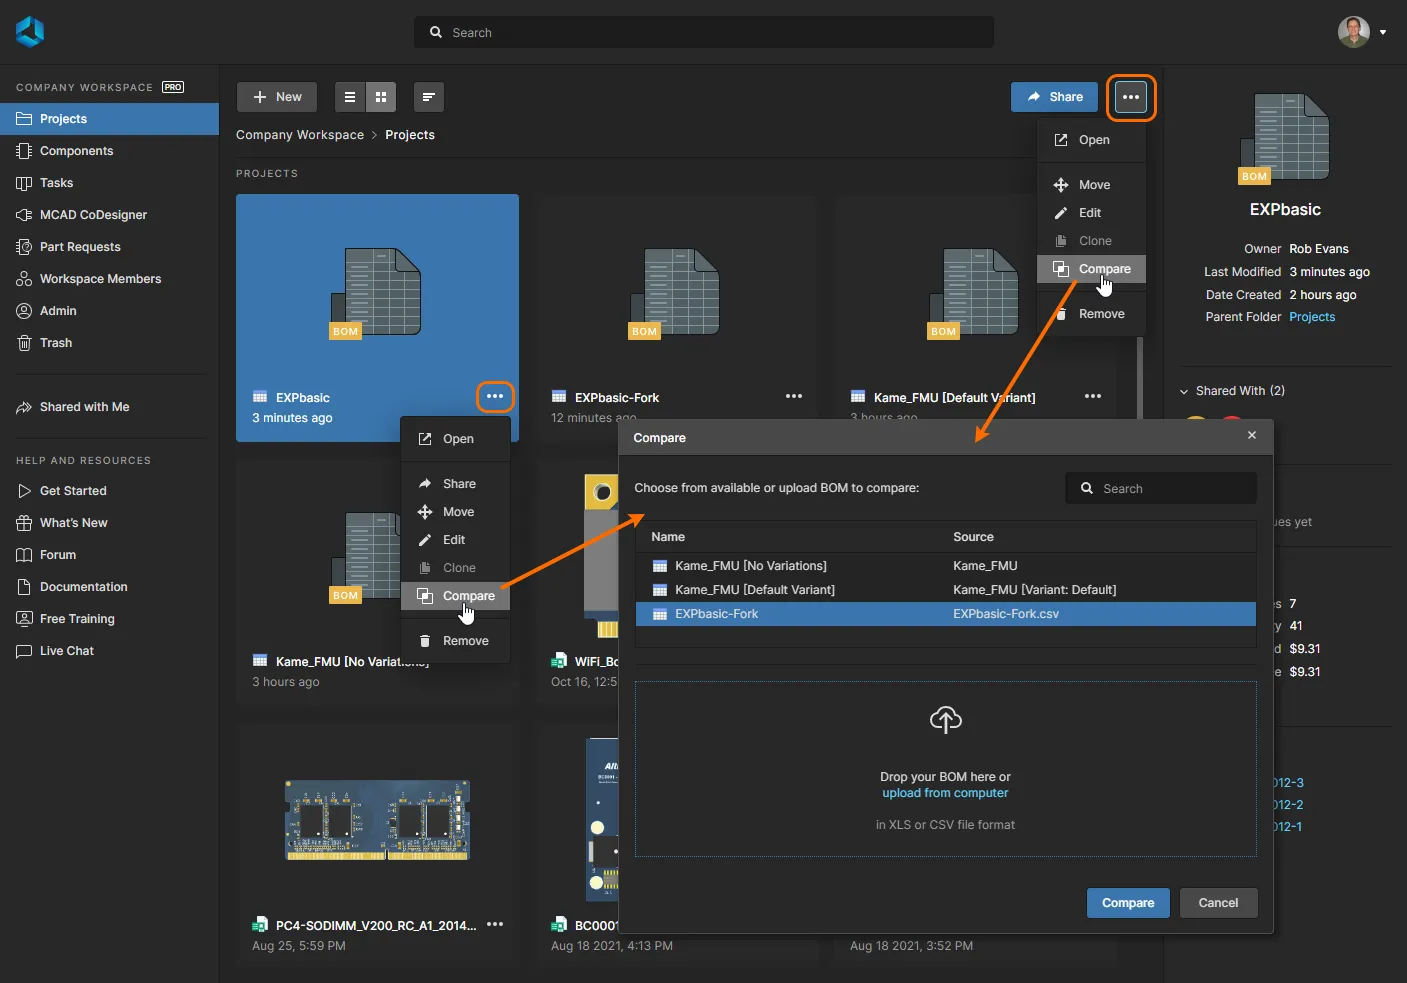Open the EXPbasic tile's ellipsis menu
This screenshot has height=983, width=1407.
[495, 397]
